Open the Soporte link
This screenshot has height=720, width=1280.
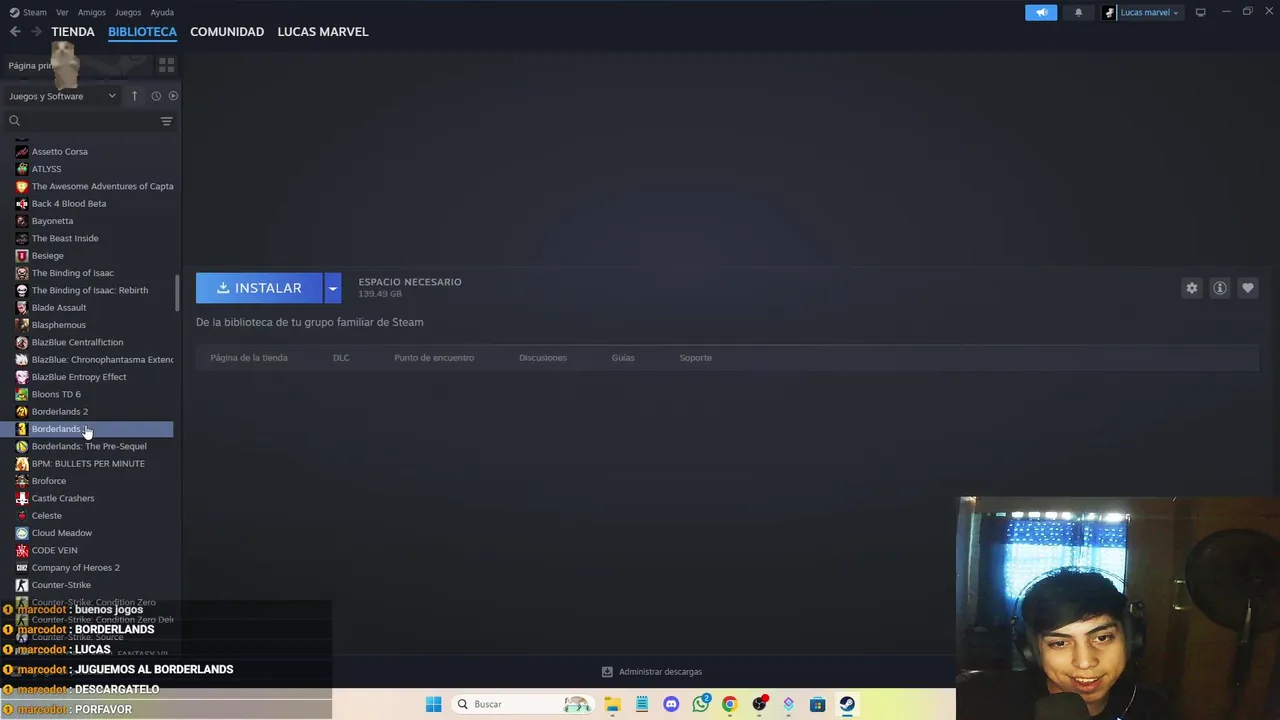coord(696,358)
